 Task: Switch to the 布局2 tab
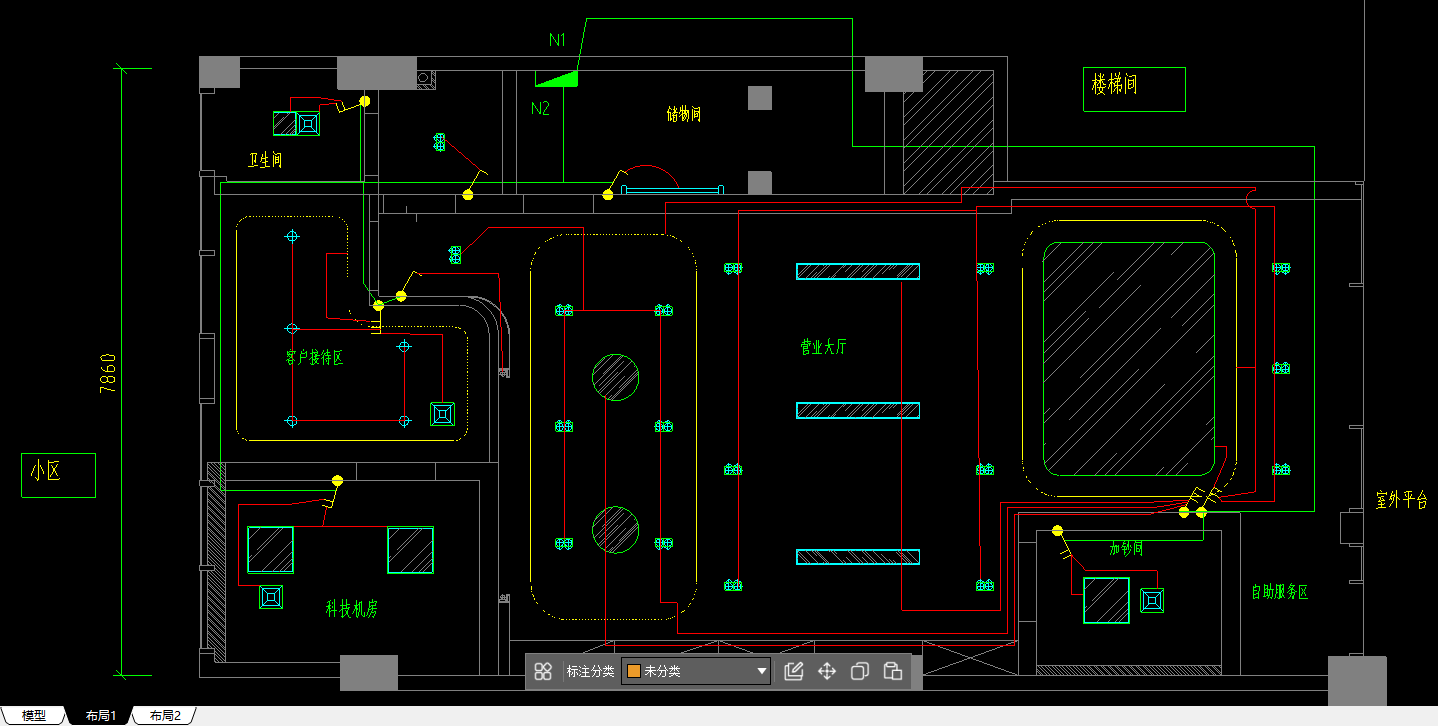click(x=166, y=716)
